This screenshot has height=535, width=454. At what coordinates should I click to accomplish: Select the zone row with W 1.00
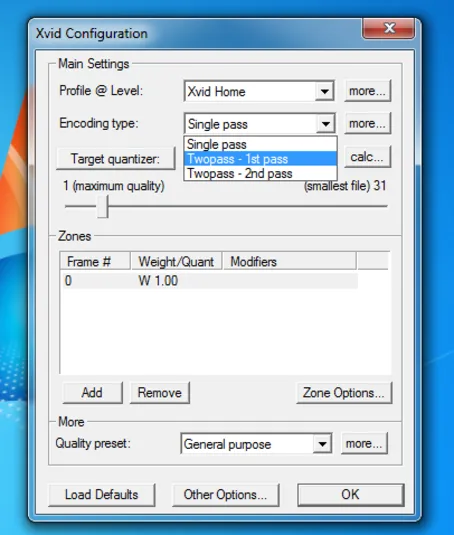coord(210,281)
